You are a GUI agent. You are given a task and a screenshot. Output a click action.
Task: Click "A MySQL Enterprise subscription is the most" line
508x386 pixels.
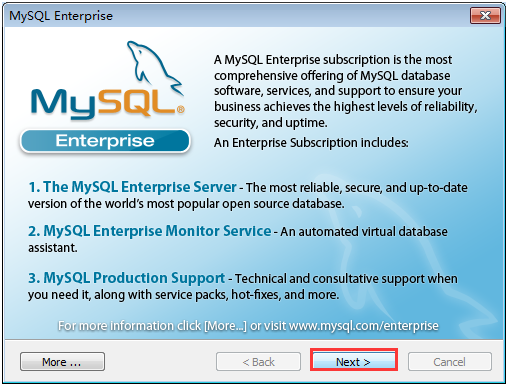tap(333, 60)
